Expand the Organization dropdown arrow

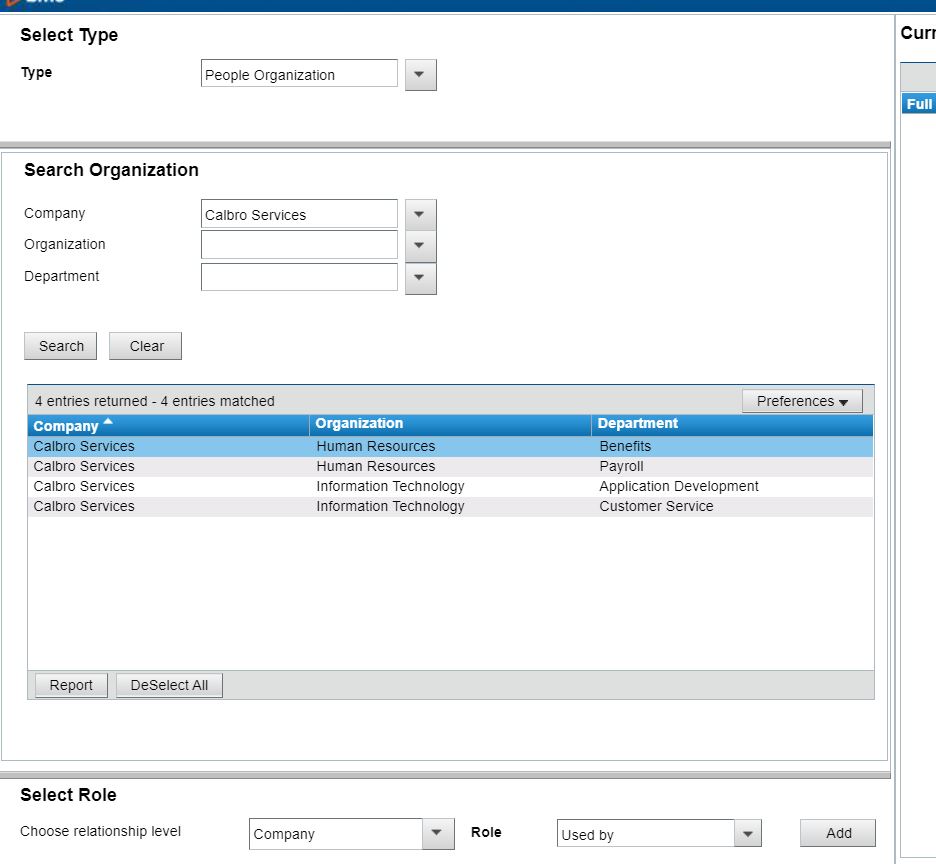pyautogui.click(x=420, y=246)
